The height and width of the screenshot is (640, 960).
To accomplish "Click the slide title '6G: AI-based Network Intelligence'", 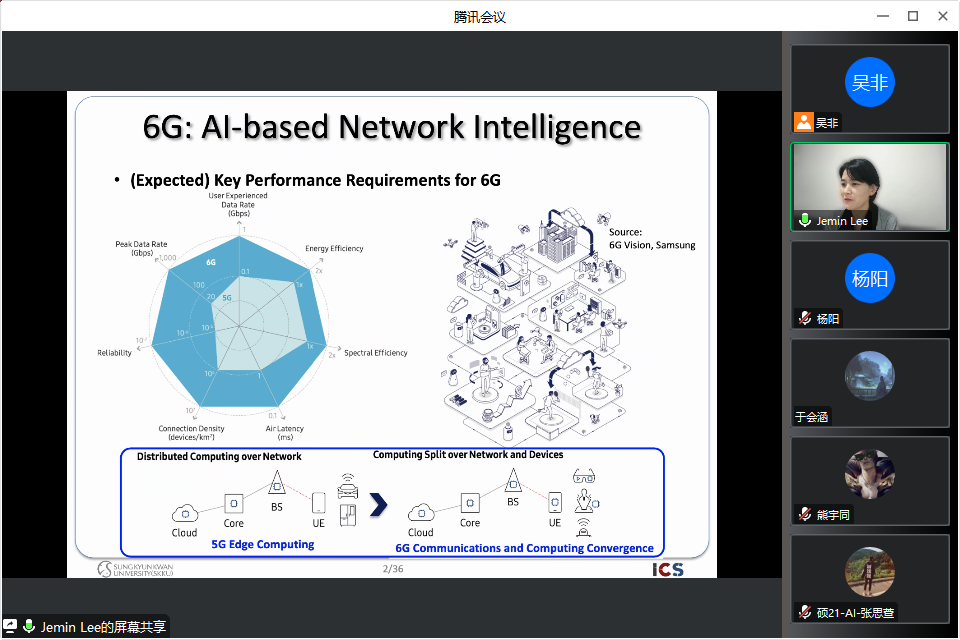I will click(392, 127).
